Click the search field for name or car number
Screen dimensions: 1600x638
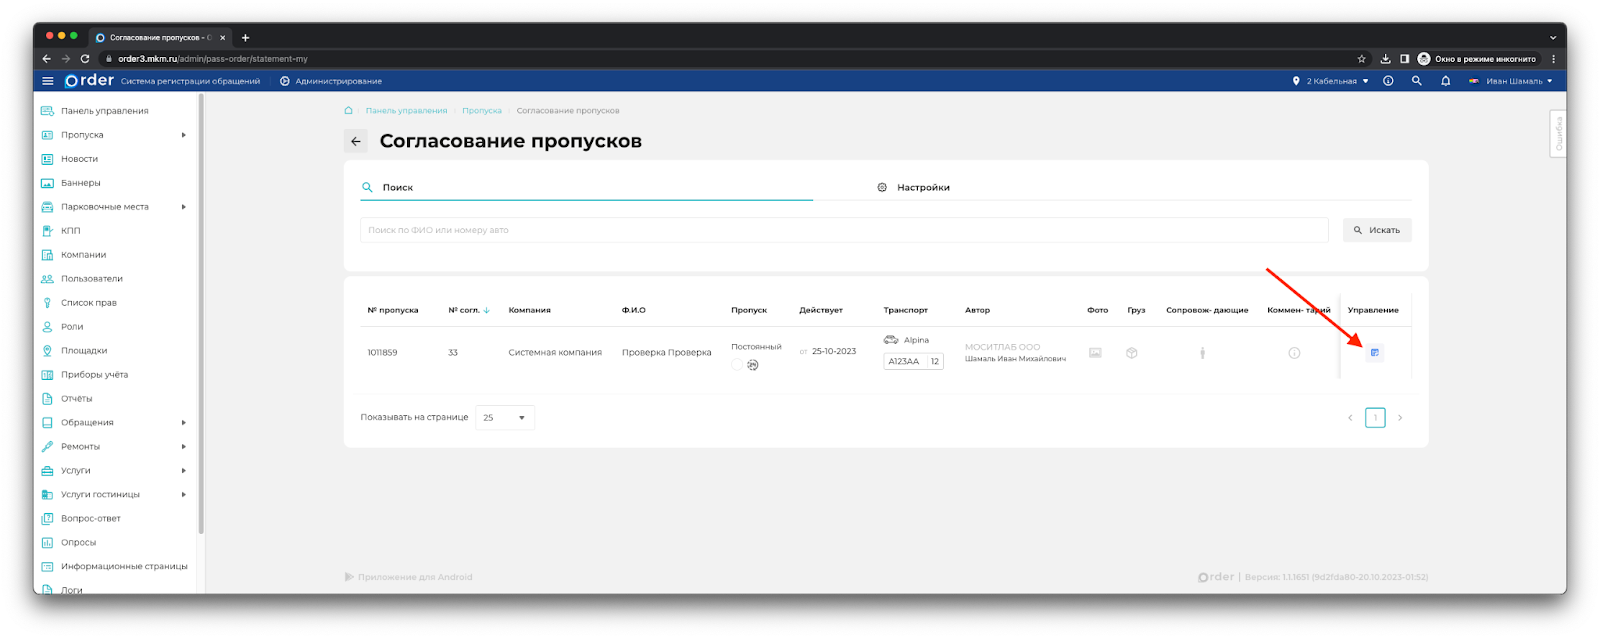pyautogui.click(x=843, y=230)
